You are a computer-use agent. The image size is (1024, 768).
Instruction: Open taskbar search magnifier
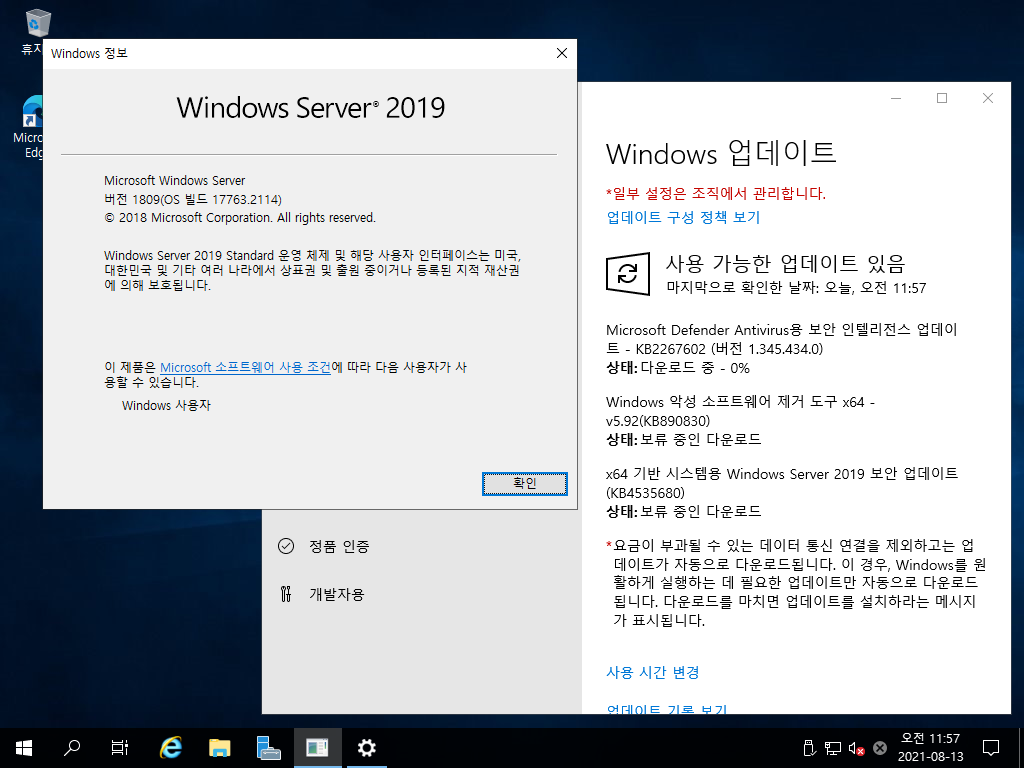coord(72,748)
